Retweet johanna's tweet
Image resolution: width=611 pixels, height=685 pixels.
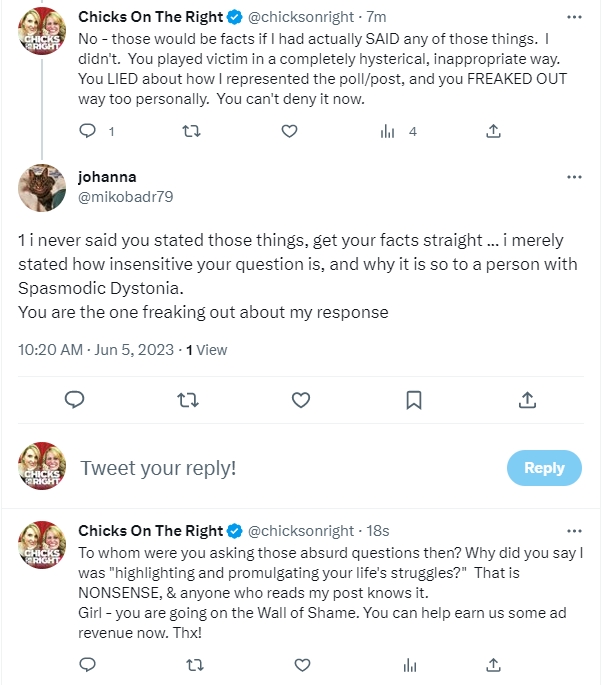(187, 400)
